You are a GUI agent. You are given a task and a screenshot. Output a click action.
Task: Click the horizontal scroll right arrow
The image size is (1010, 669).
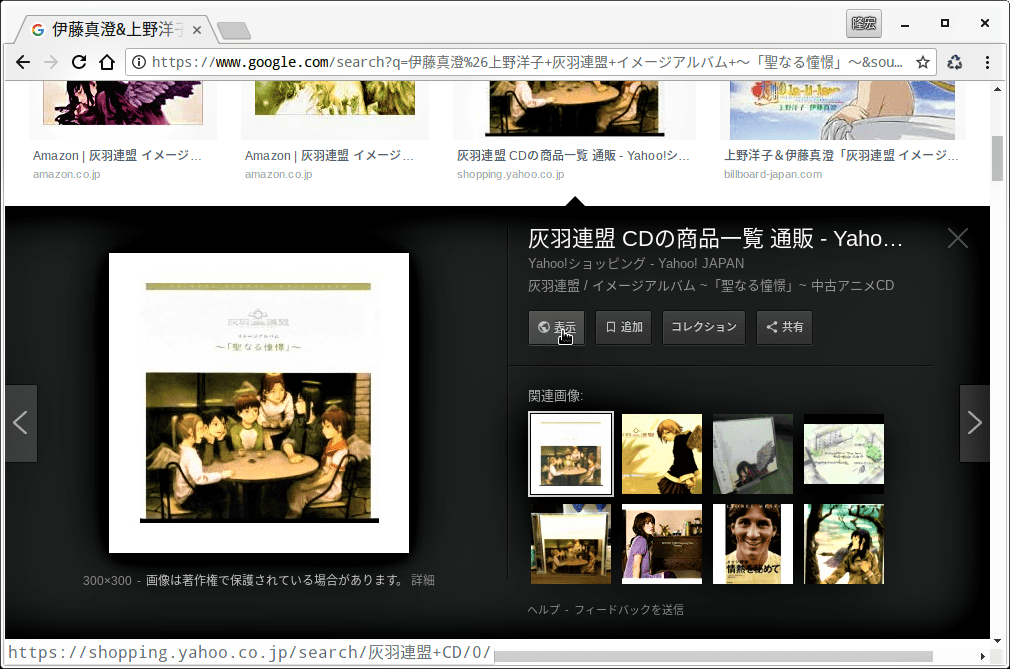[982, 656]
